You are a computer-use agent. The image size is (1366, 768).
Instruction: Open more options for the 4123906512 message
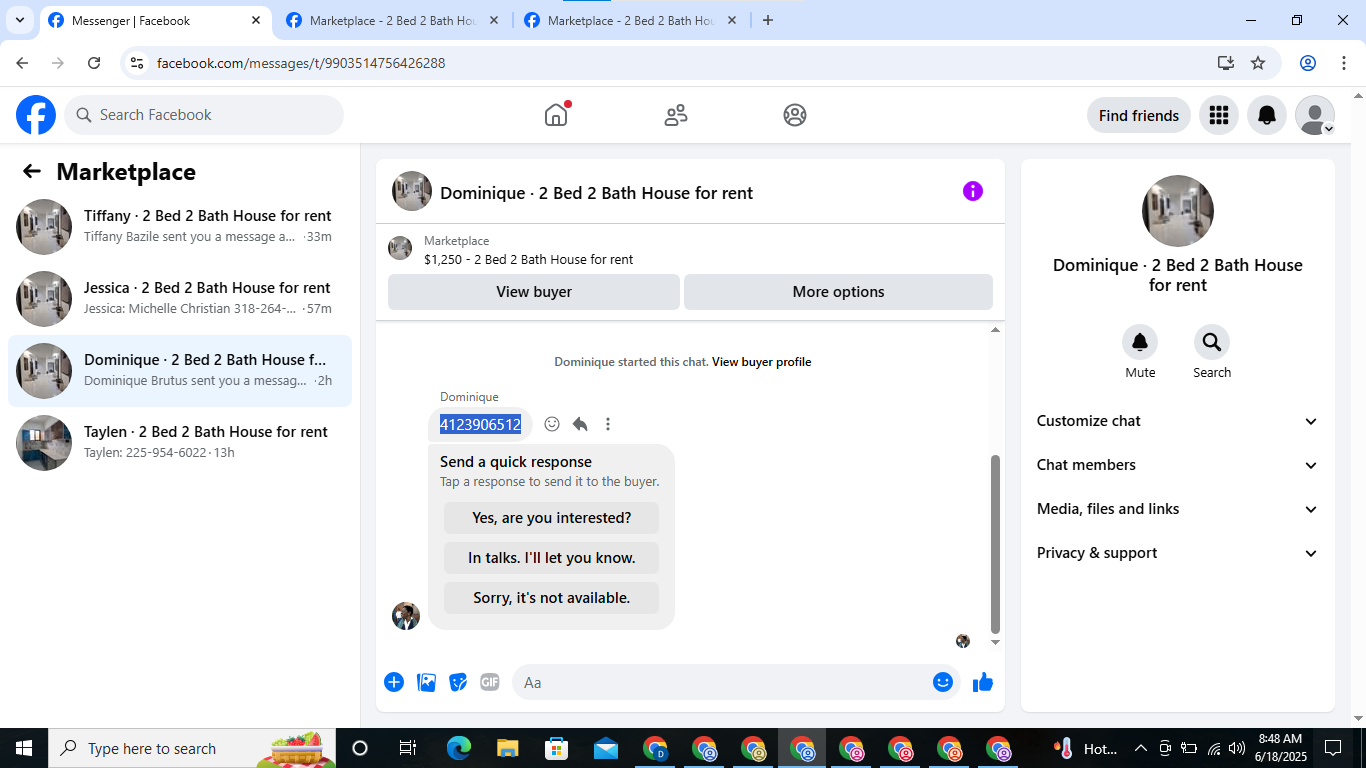[x=608, y=424]
